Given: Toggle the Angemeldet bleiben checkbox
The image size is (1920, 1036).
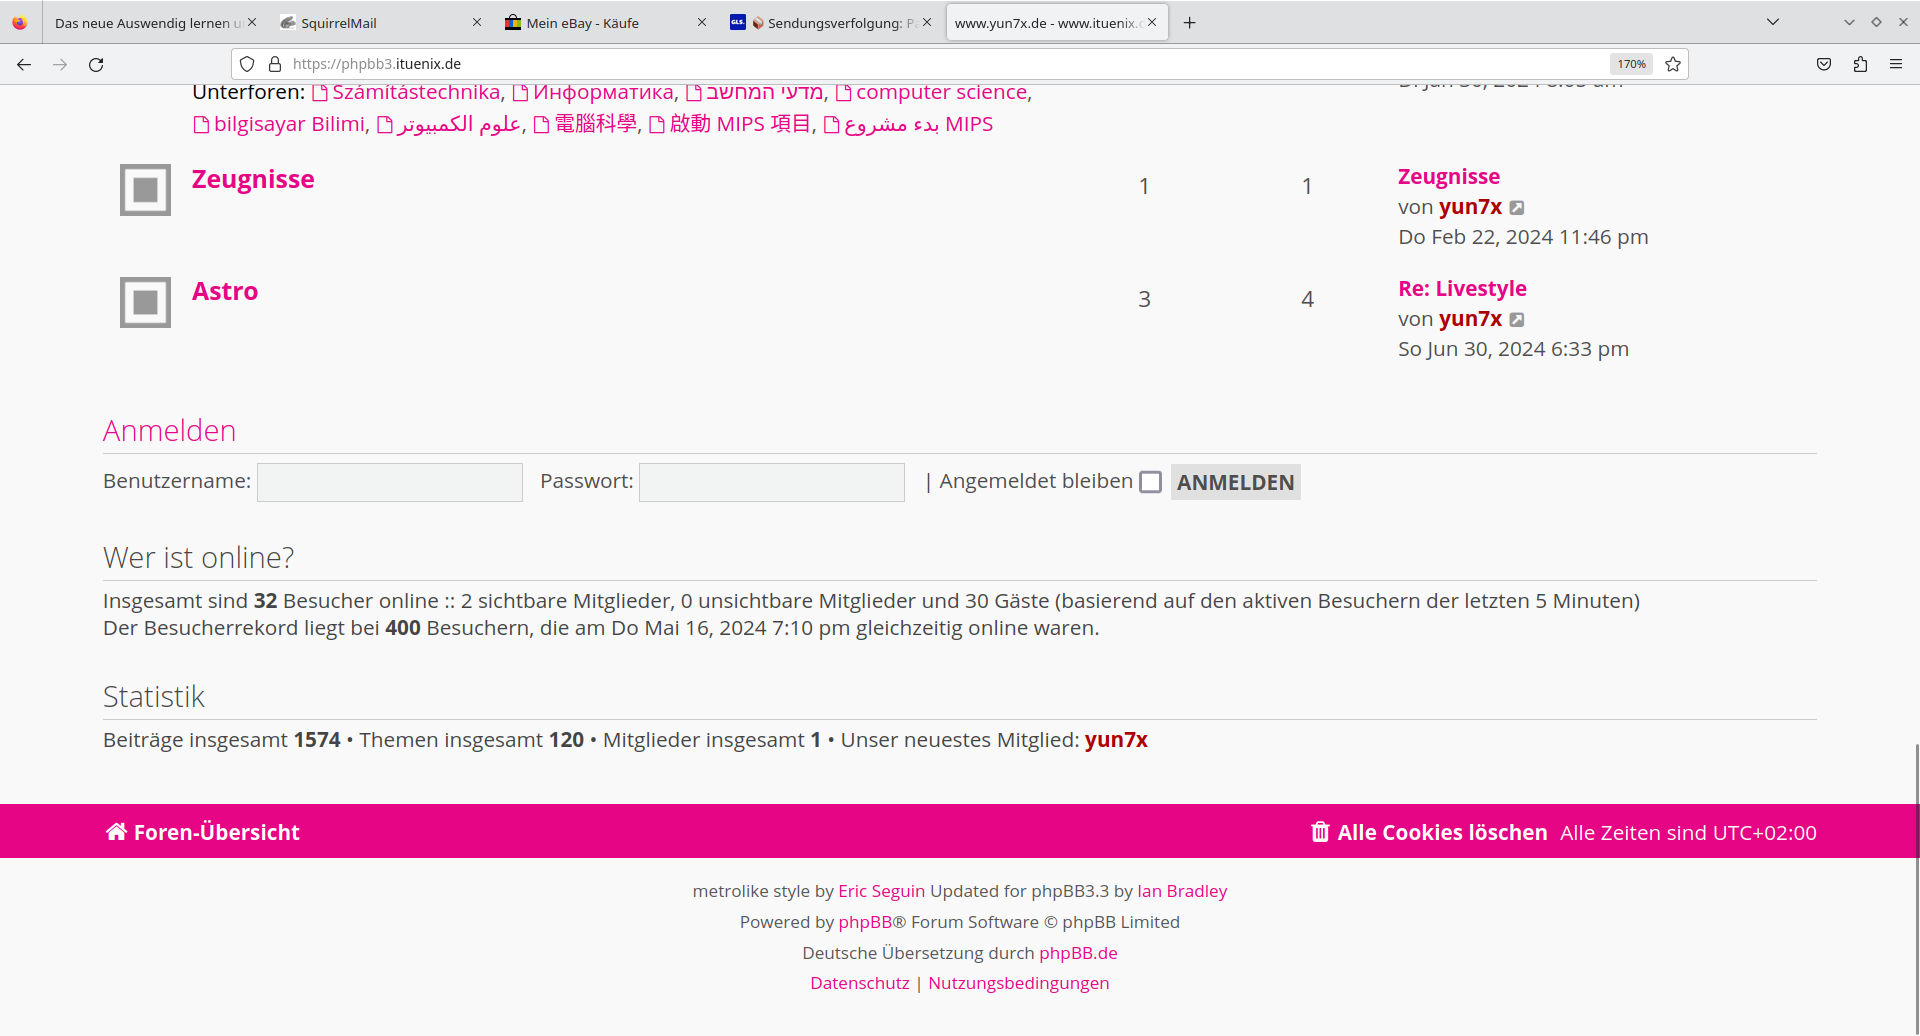Looking at the screenshot, I should (1151, 482).
